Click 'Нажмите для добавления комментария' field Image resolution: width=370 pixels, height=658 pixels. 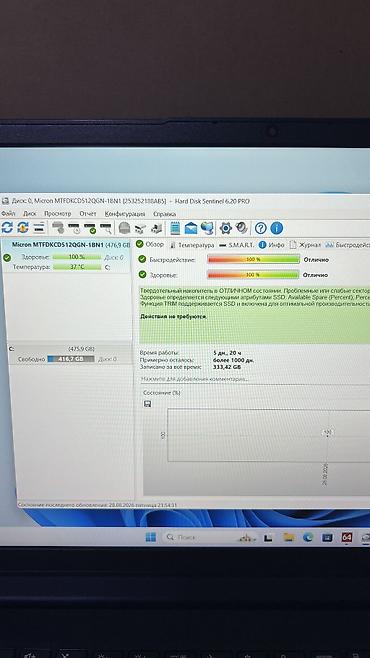(x=194, y=379)
